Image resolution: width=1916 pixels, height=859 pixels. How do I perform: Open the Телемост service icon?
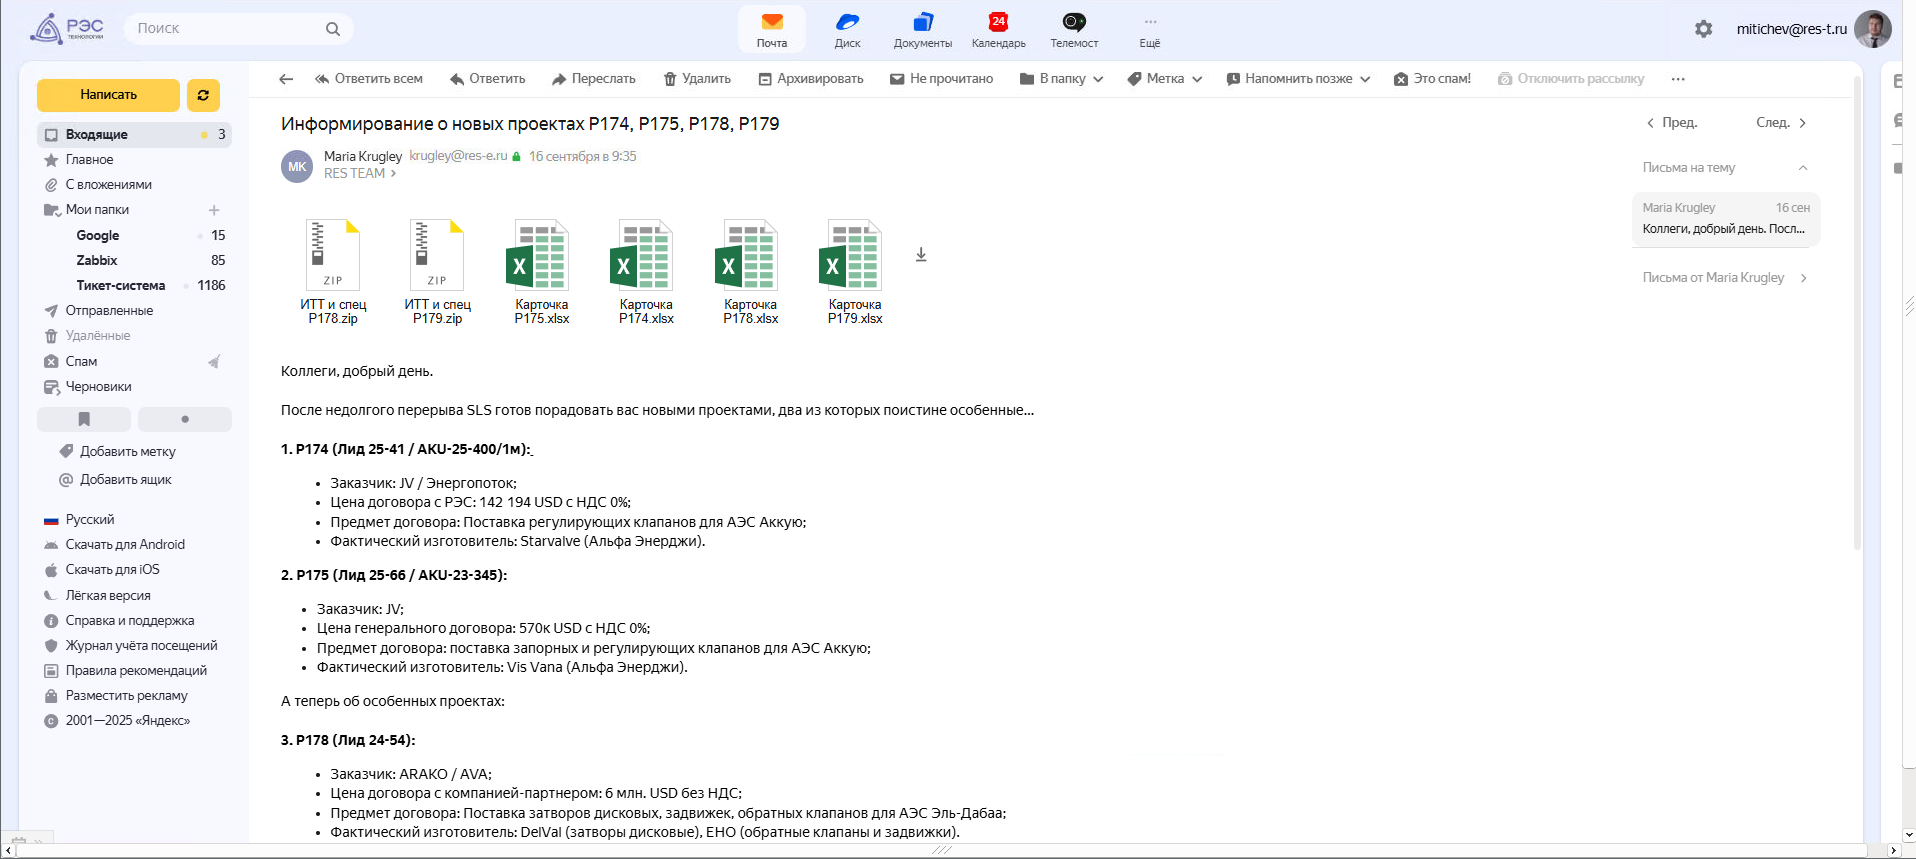coord(1074,29)
